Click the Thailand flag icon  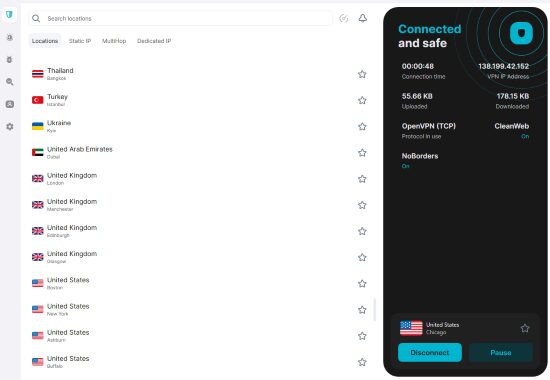point(38,74)
